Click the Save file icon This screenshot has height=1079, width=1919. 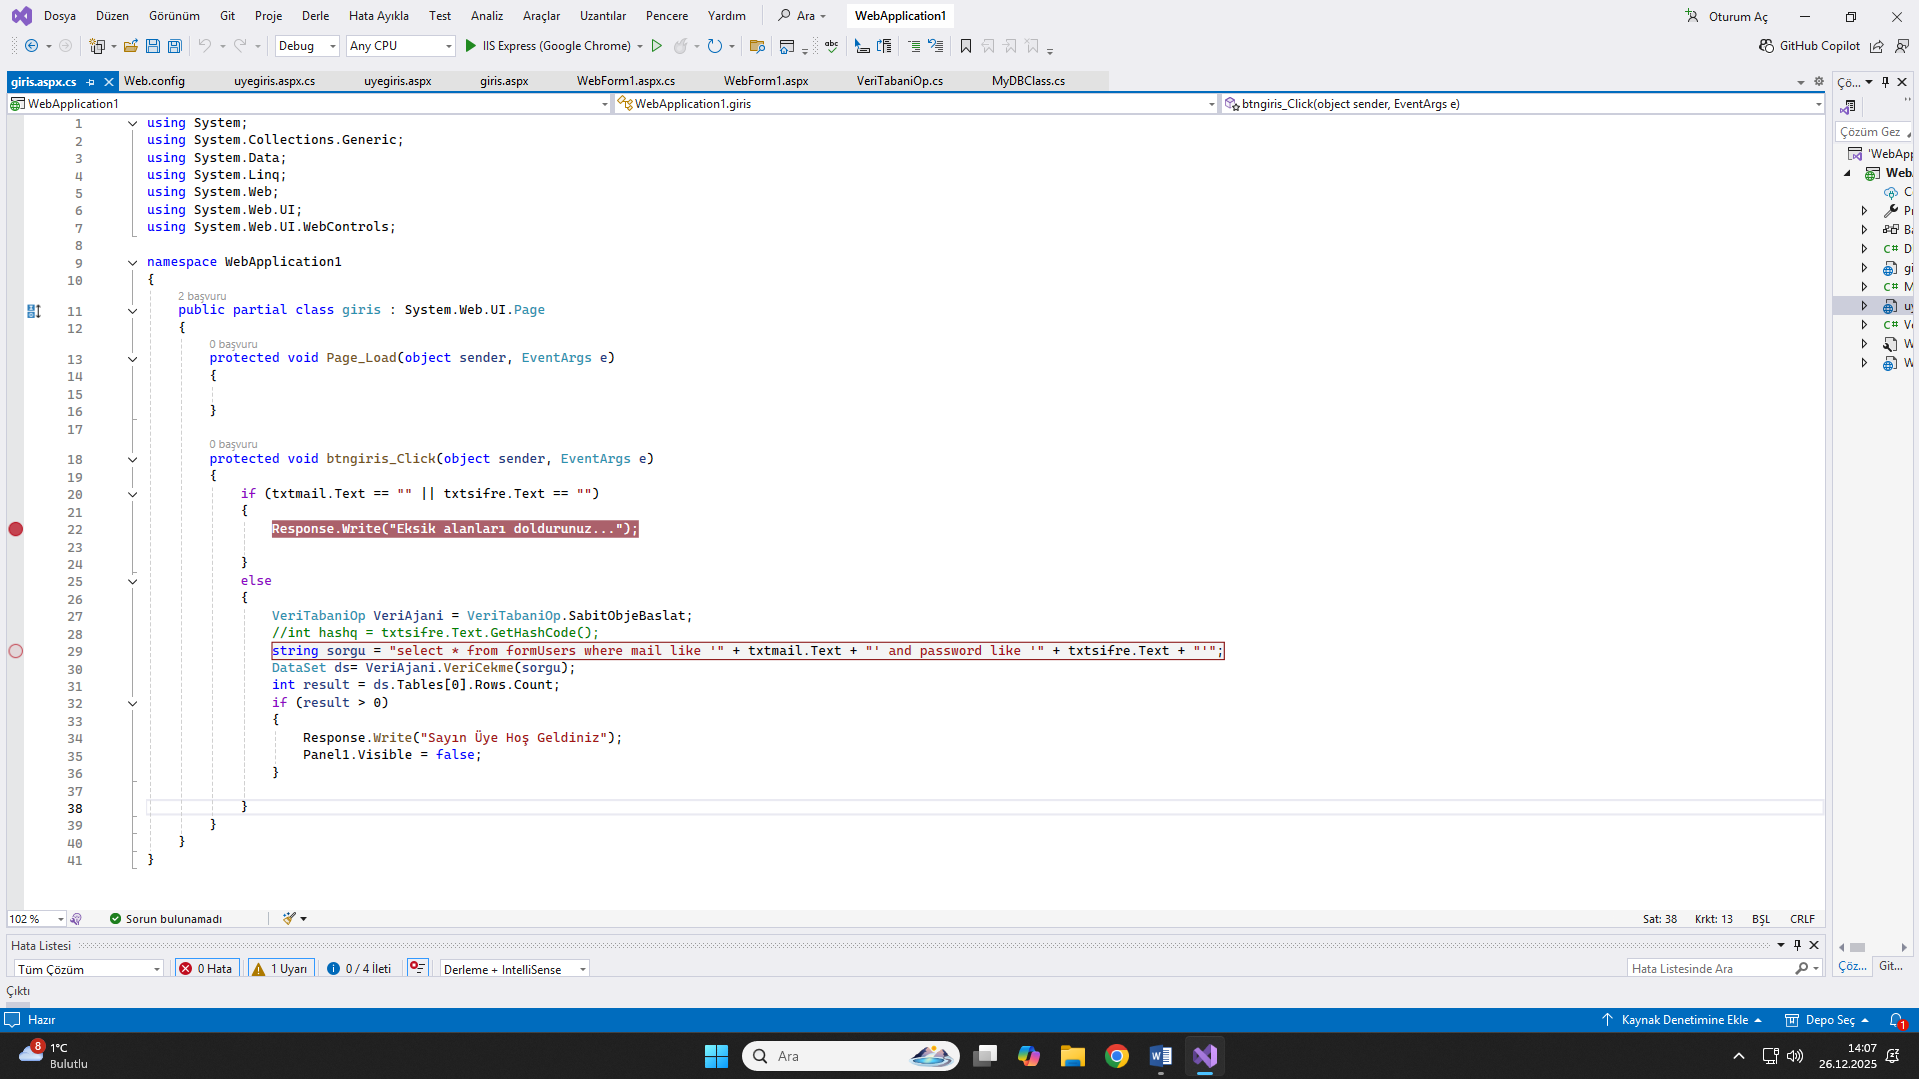click(x=153, y=46)
